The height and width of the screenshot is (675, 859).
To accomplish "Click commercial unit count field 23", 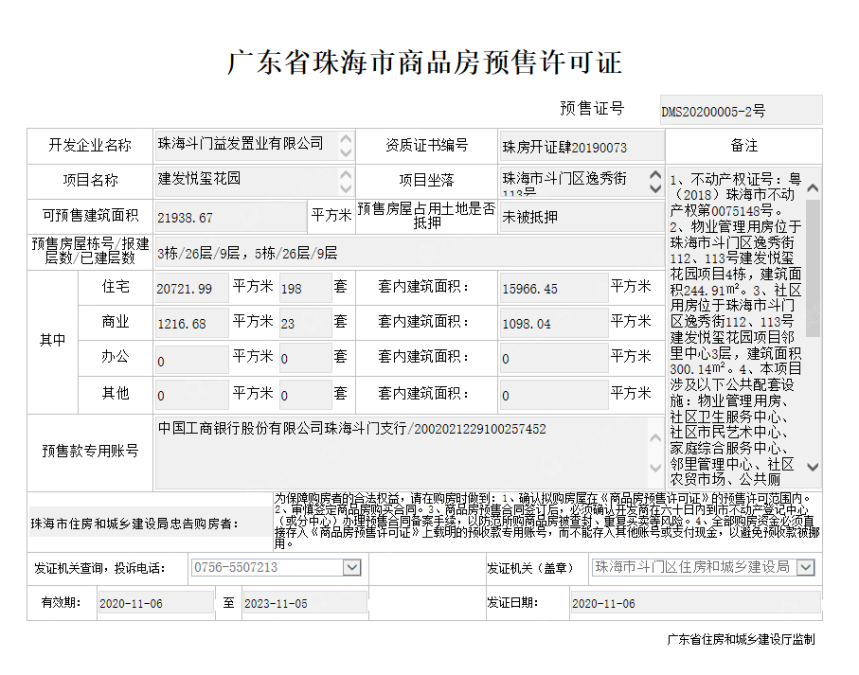I will point(306,323).
